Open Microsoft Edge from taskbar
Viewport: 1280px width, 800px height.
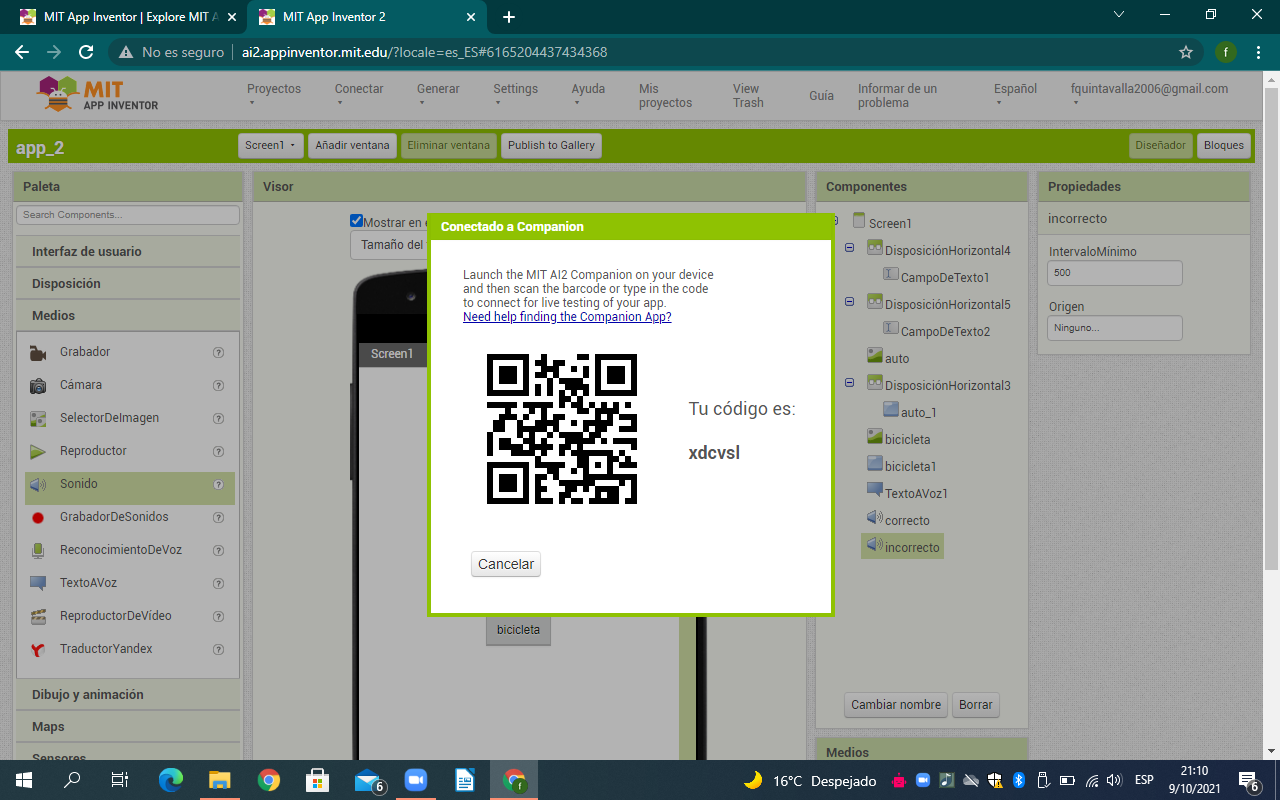pos(171,780)
